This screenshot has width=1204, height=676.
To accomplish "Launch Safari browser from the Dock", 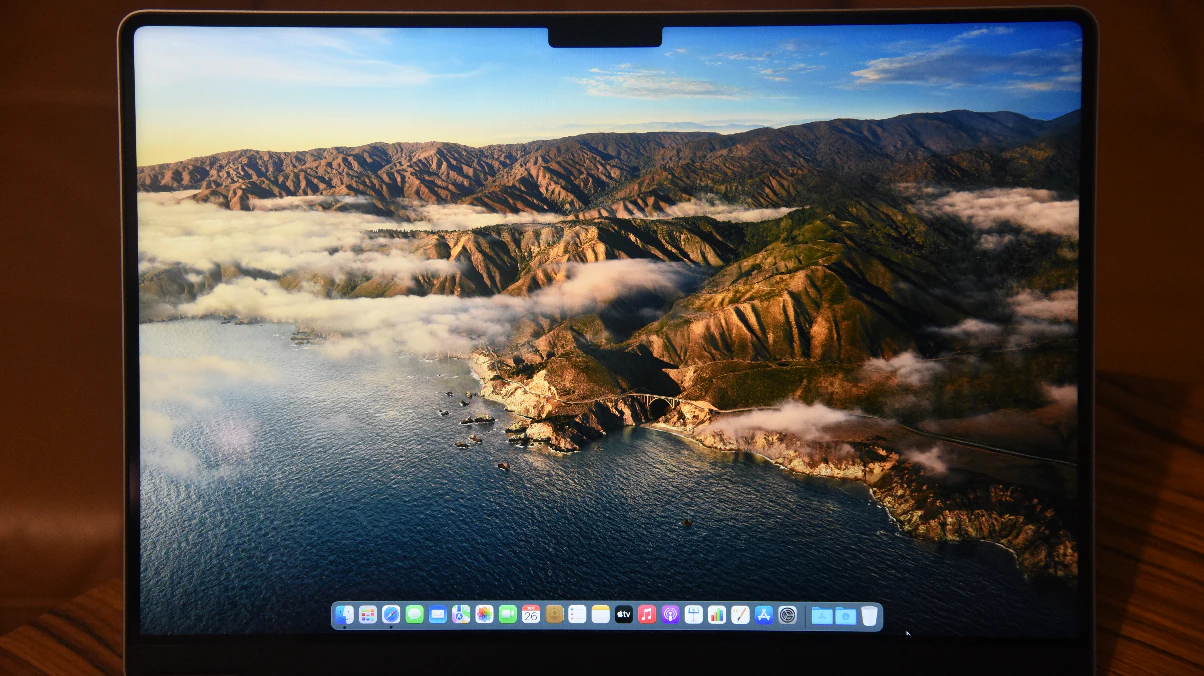I will coord(391,615).
